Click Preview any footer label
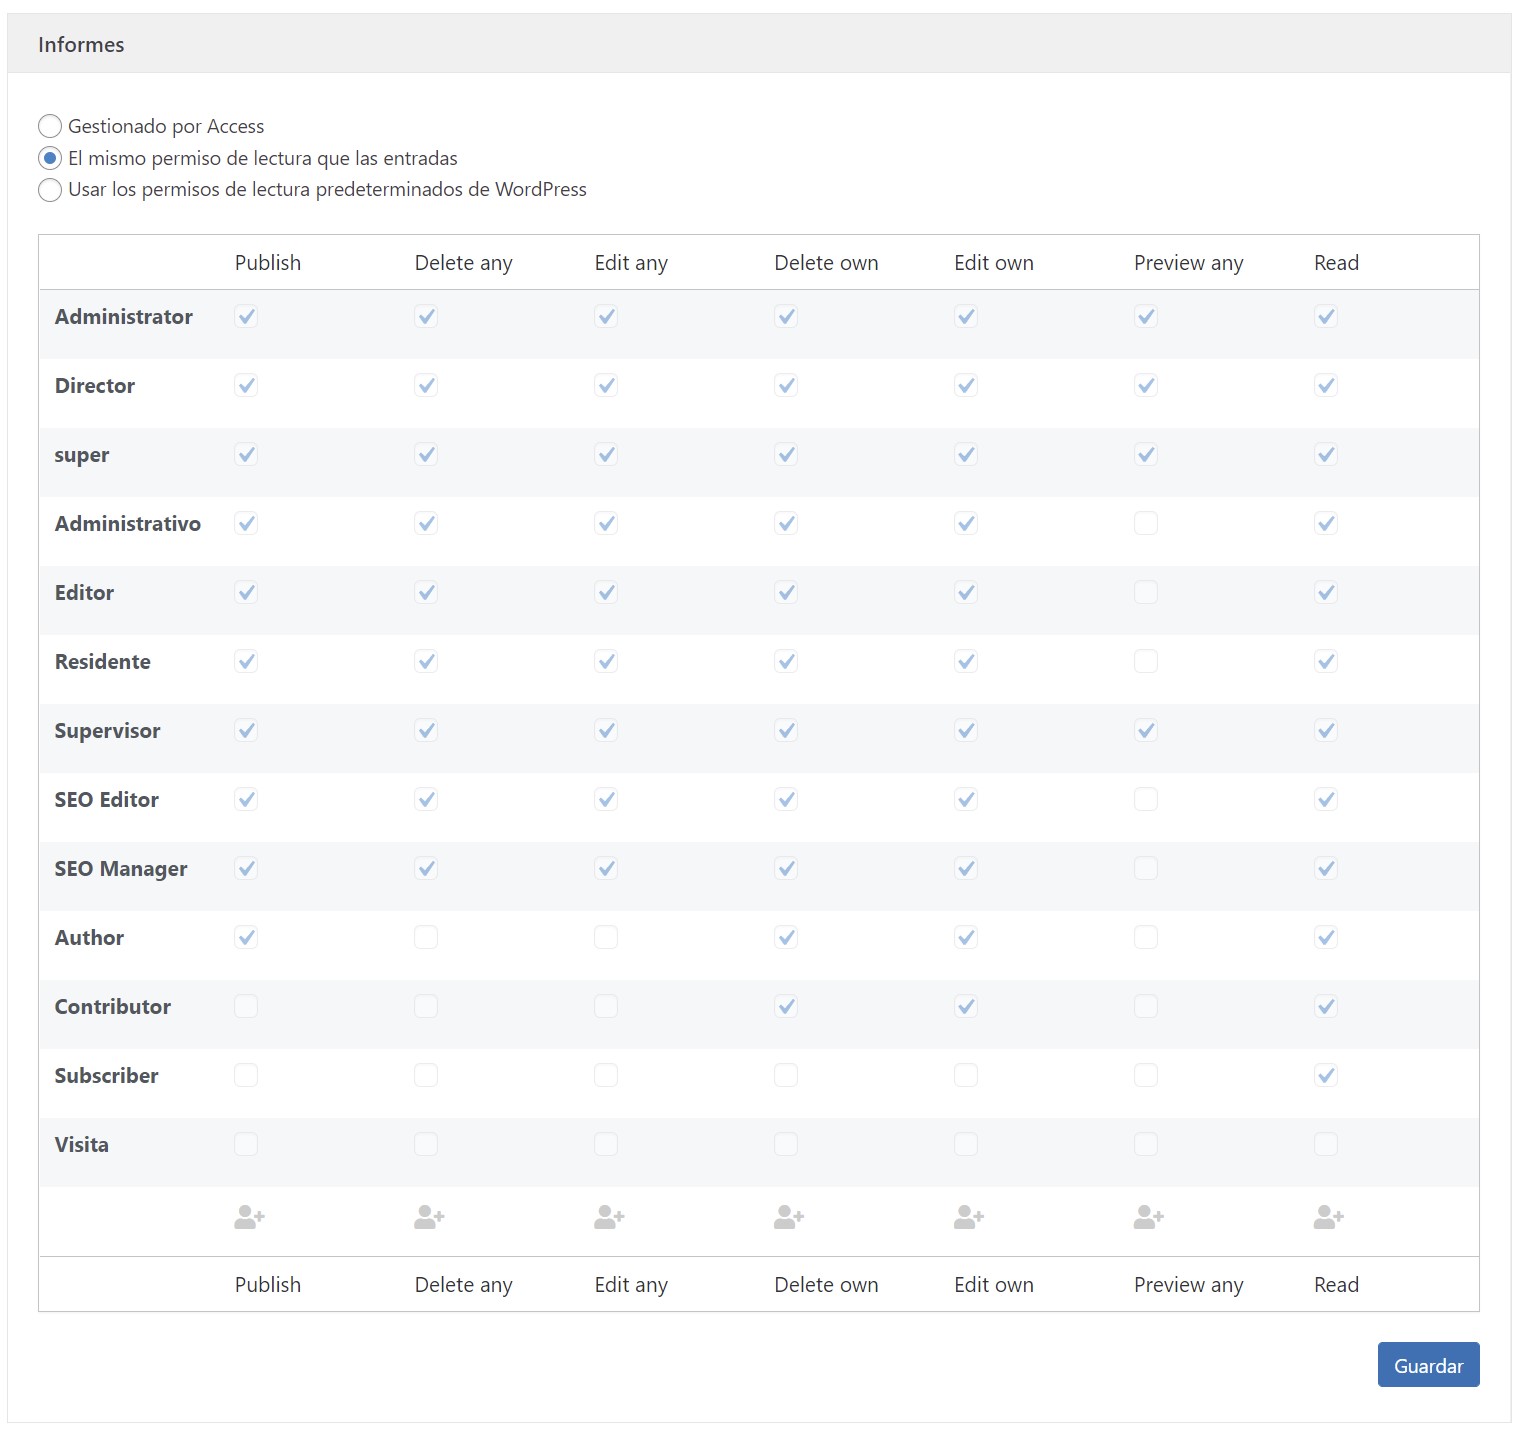Image resolution: width=1519 pixels, height=1431 pixels. (x=1189, y=1284)
